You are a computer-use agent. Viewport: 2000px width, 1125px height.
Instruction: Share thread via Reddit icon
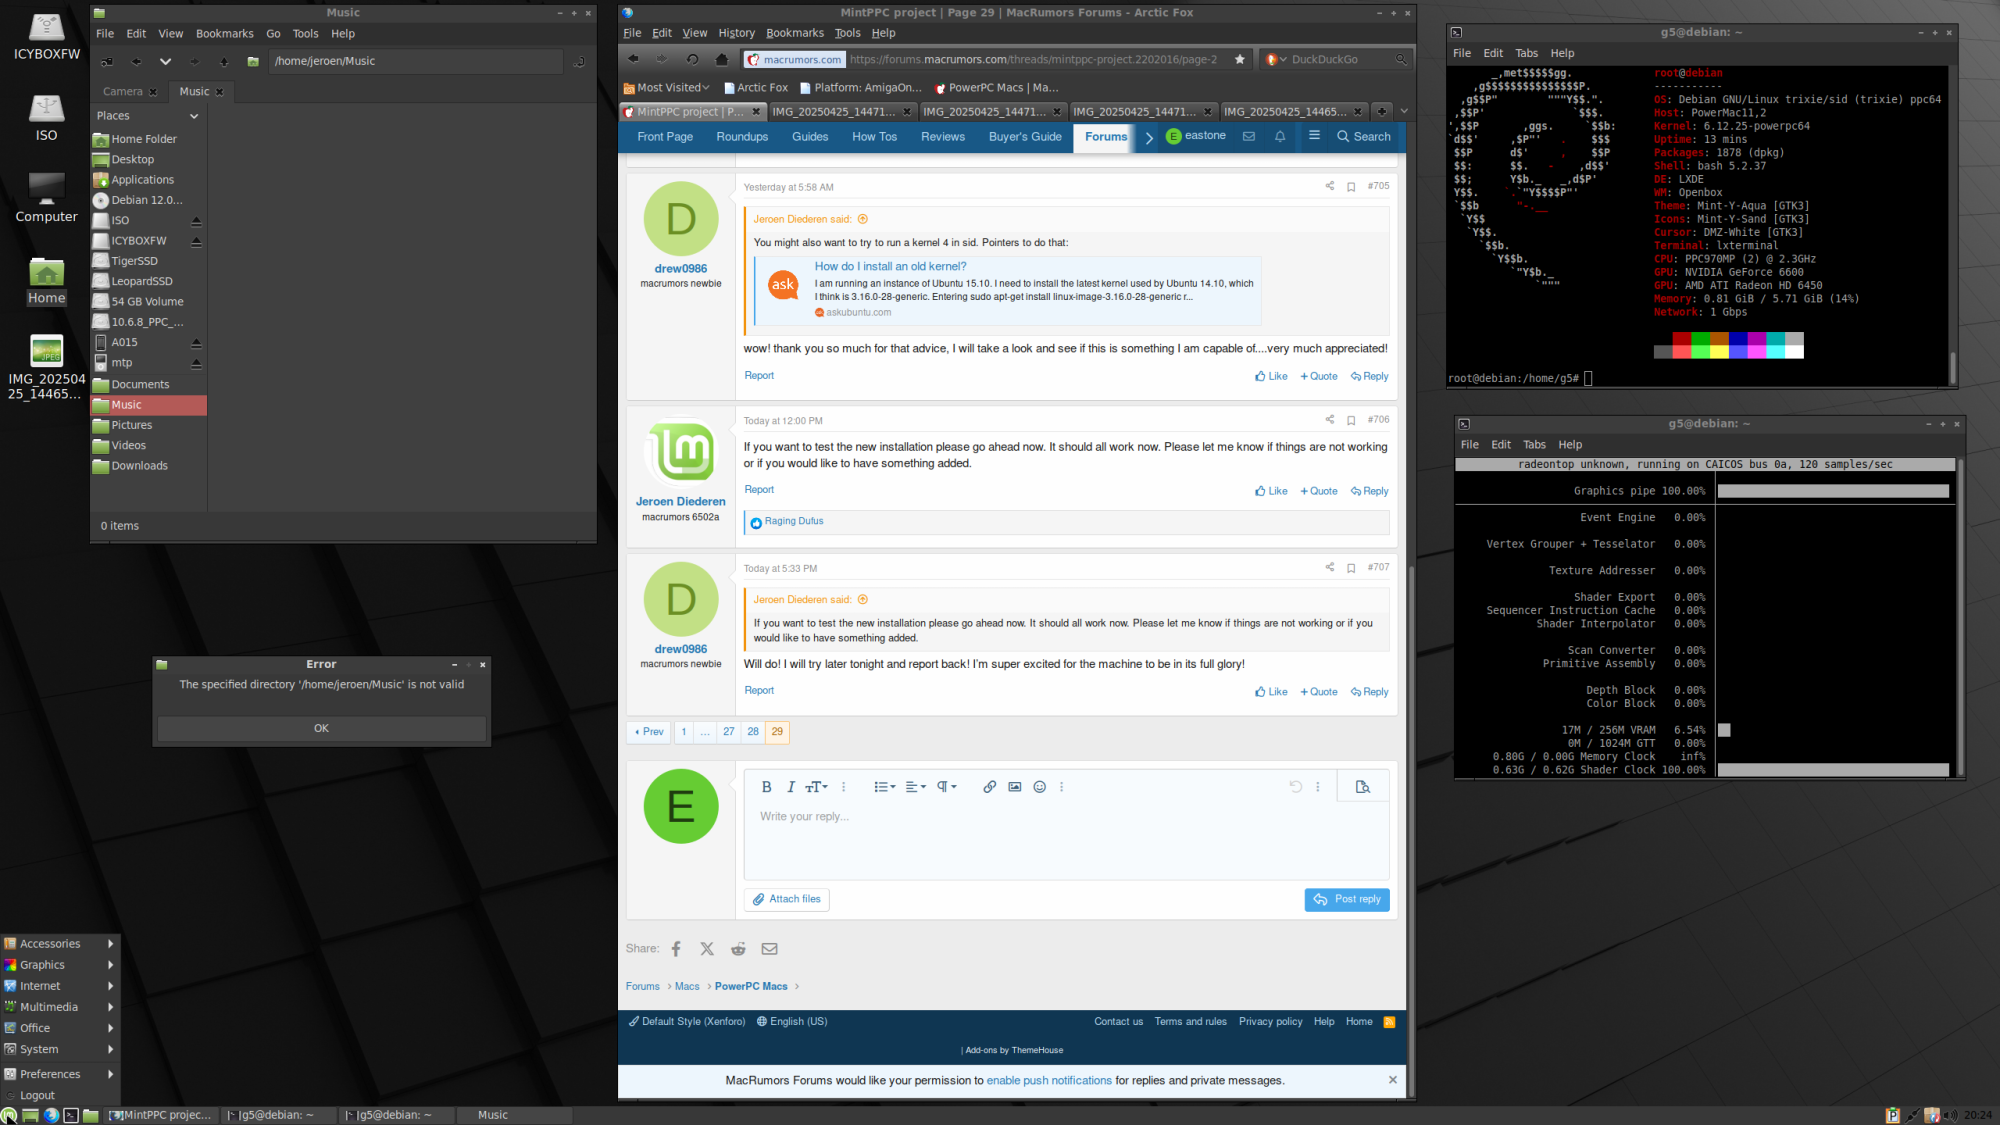[738, 949]
